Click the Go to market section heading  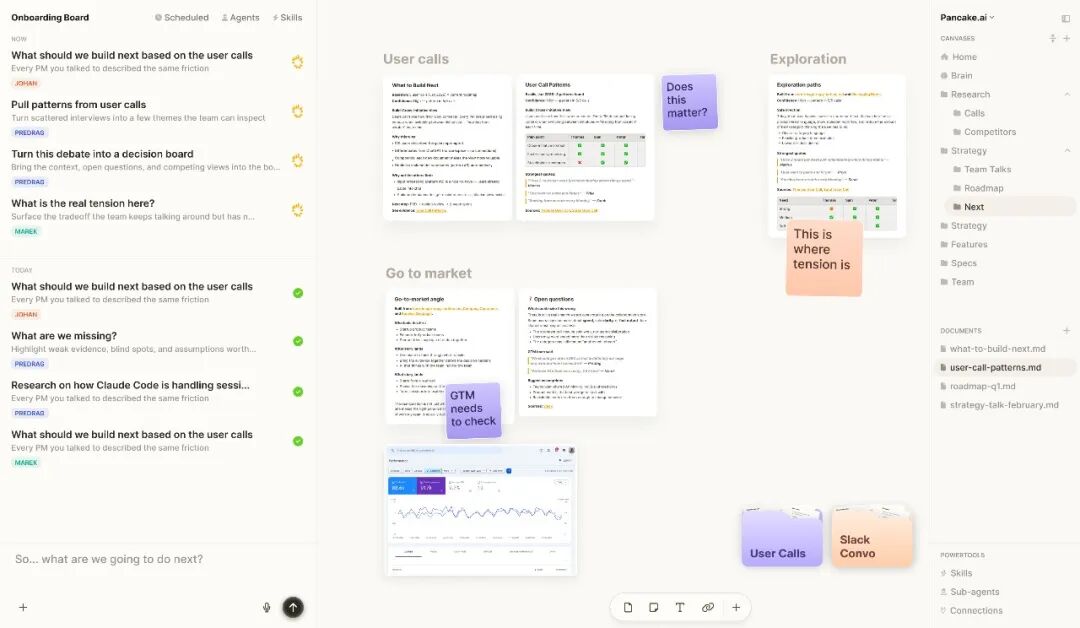(x=428, y=273)
